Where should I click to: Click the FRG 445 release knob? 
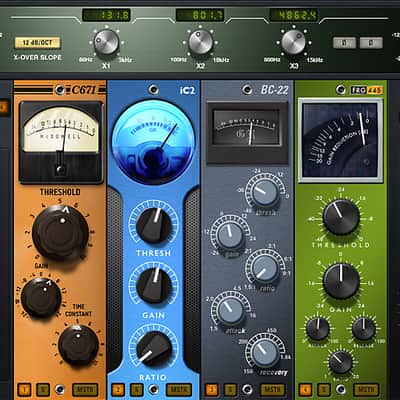(x=364, y=329)
